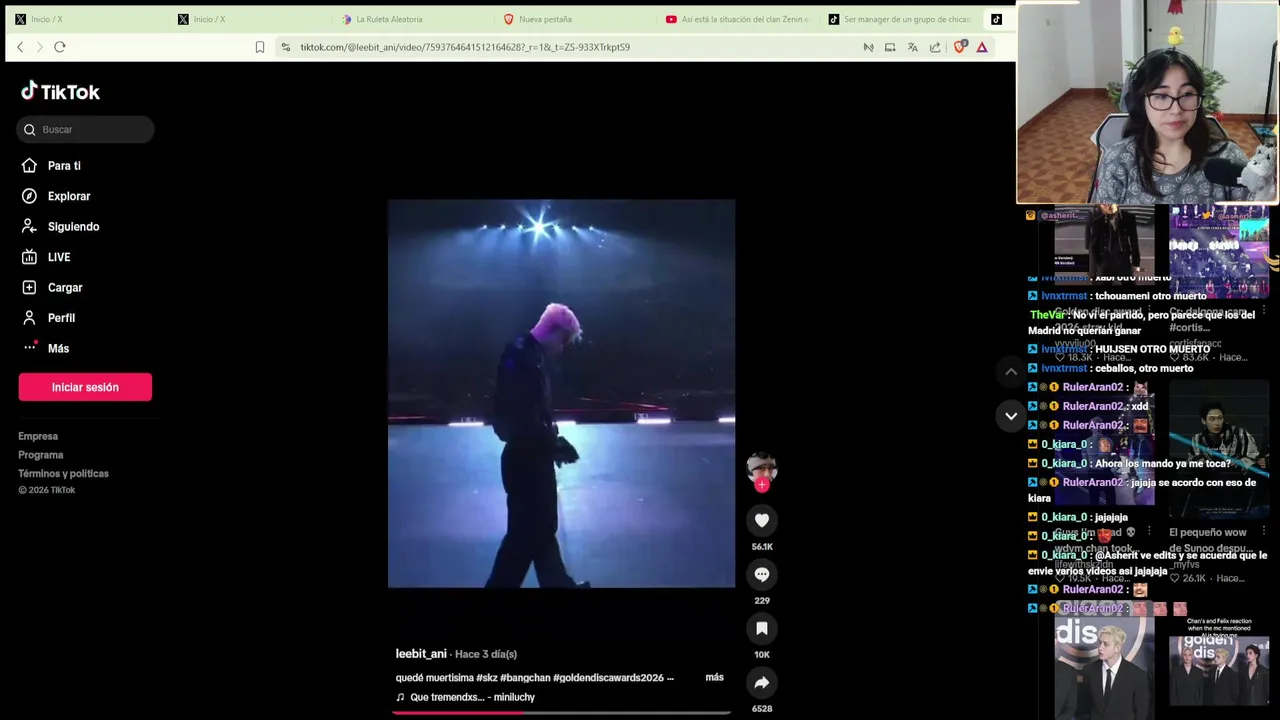Expand the Más menu
Screen dimensions: 1280x720
click(58, 349)
